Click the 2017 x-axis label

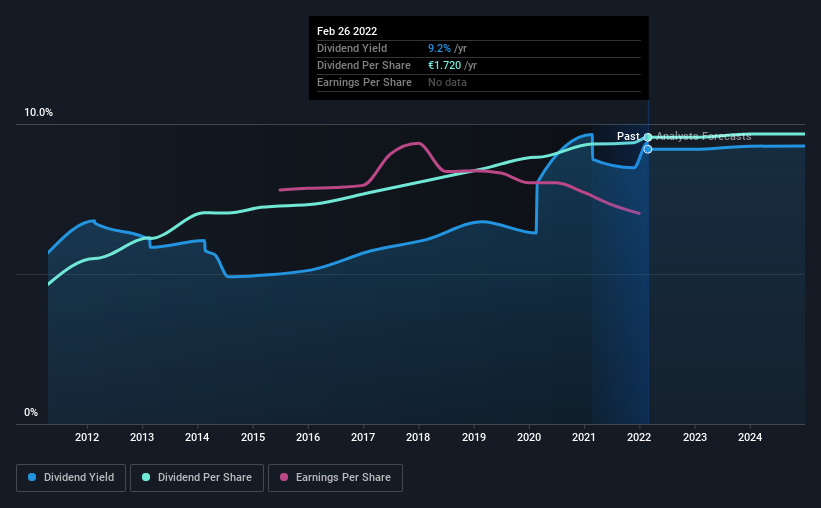point(363,437)
